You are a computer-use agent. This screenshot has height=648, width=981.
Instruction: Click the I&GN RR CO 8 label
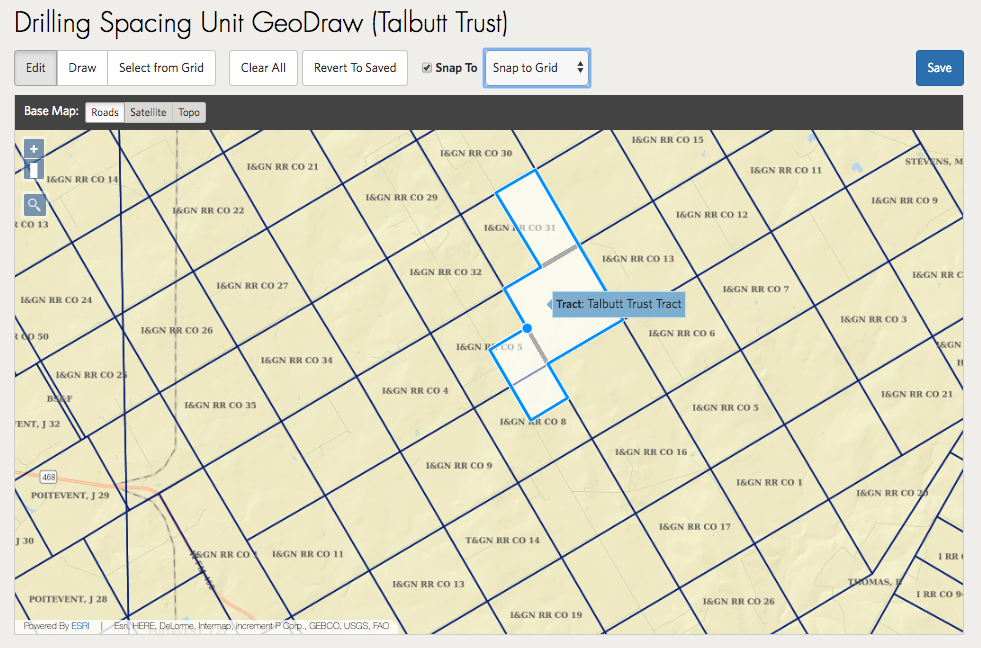coord(533,422)
